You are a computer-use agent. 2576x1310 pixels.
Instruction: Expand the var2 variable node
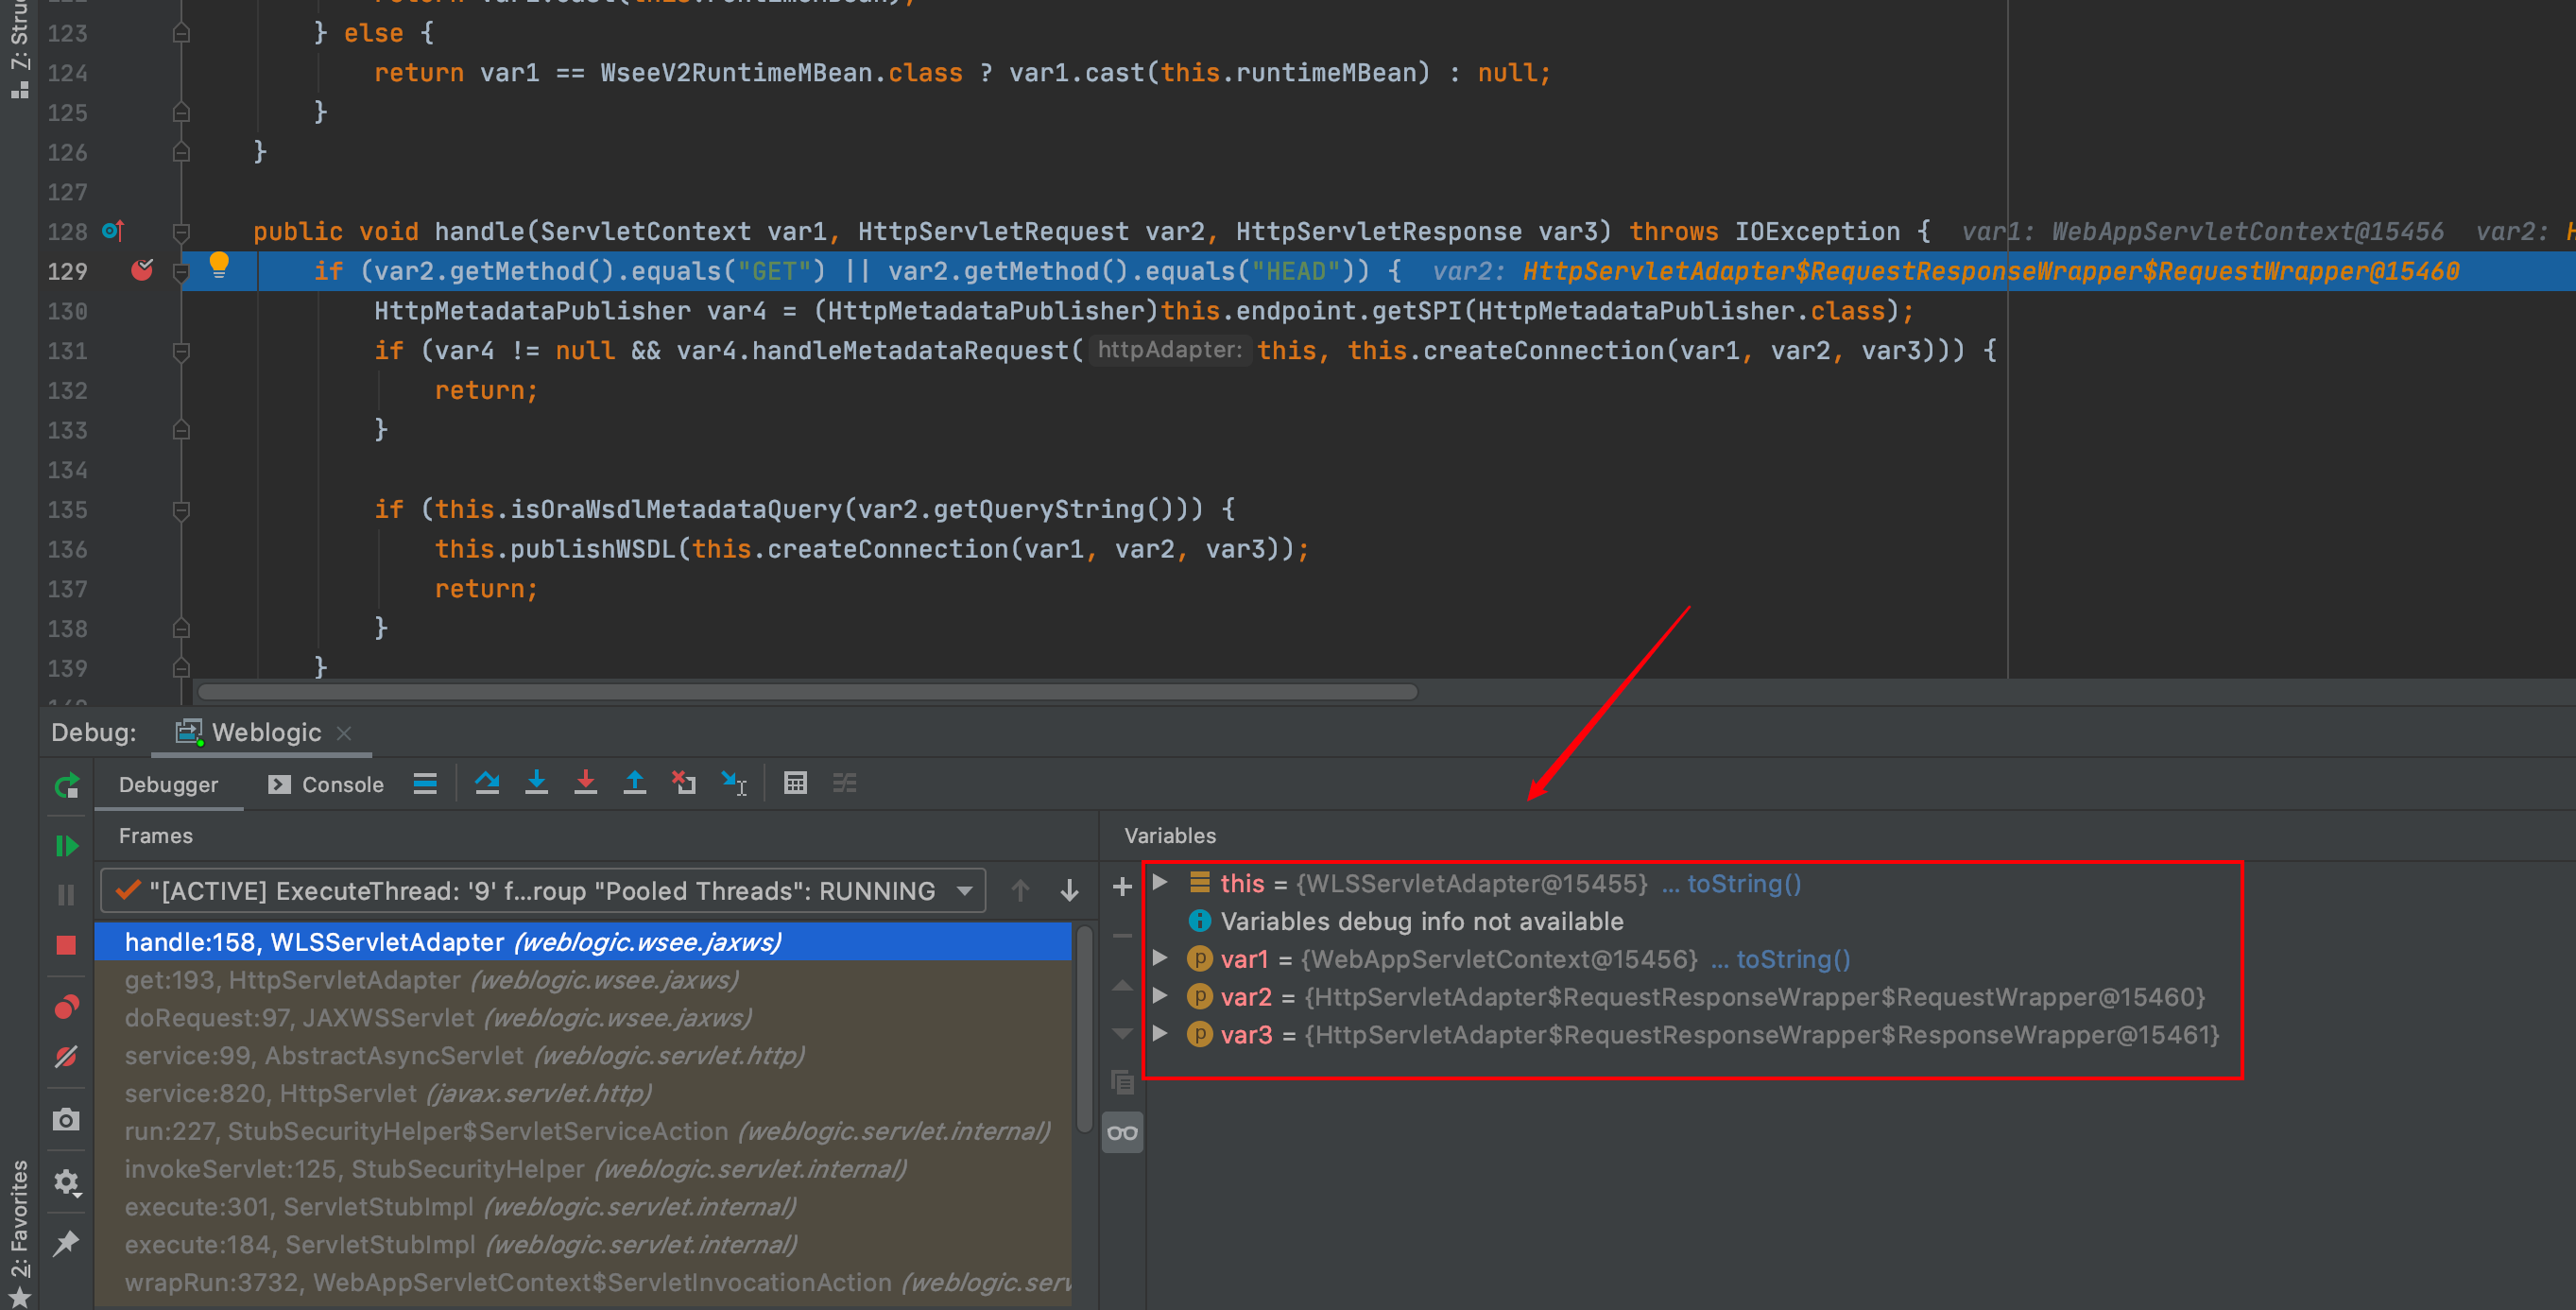[x=1160, y=996]
